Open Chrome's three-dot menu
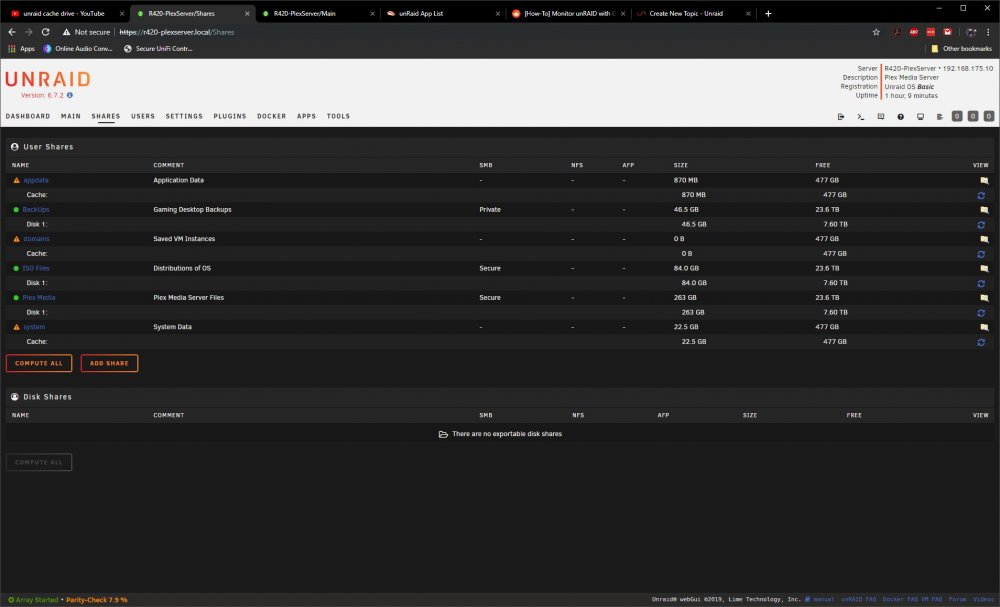The height and width of the screenshot is (607, 1000). click(x=988, y=32)
